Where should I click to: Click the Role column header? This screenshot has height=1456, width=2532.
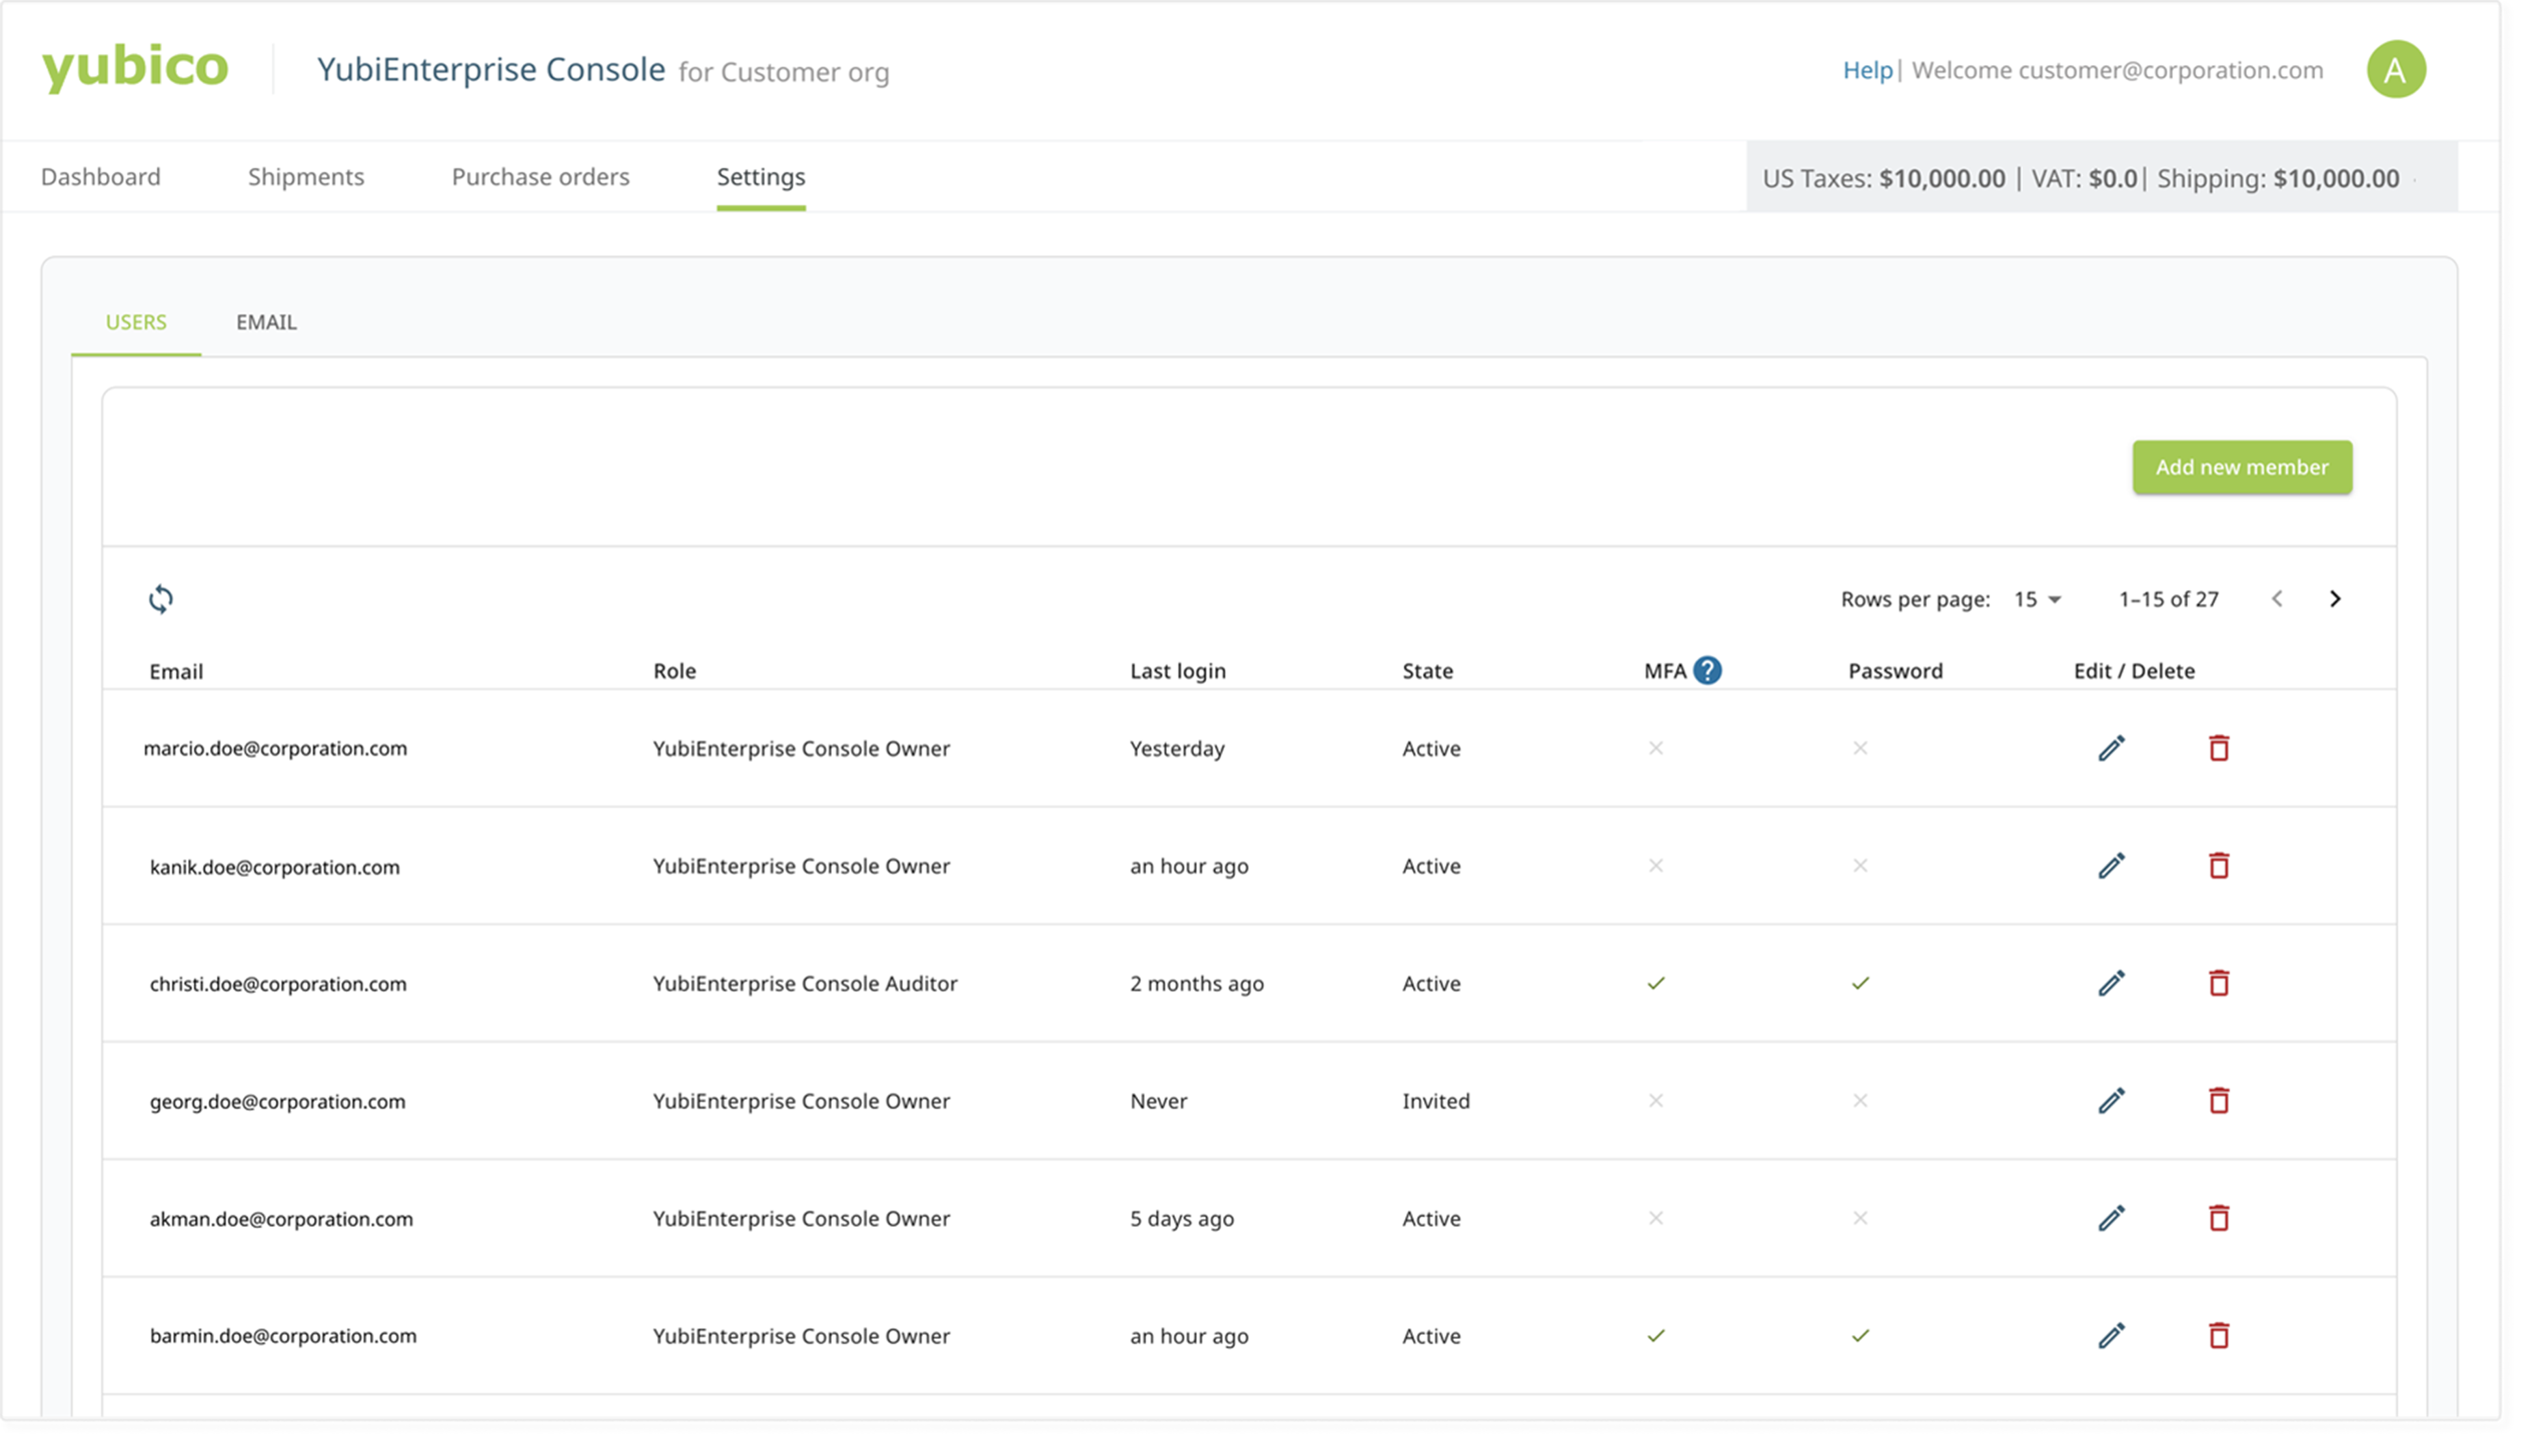(674, 671)
